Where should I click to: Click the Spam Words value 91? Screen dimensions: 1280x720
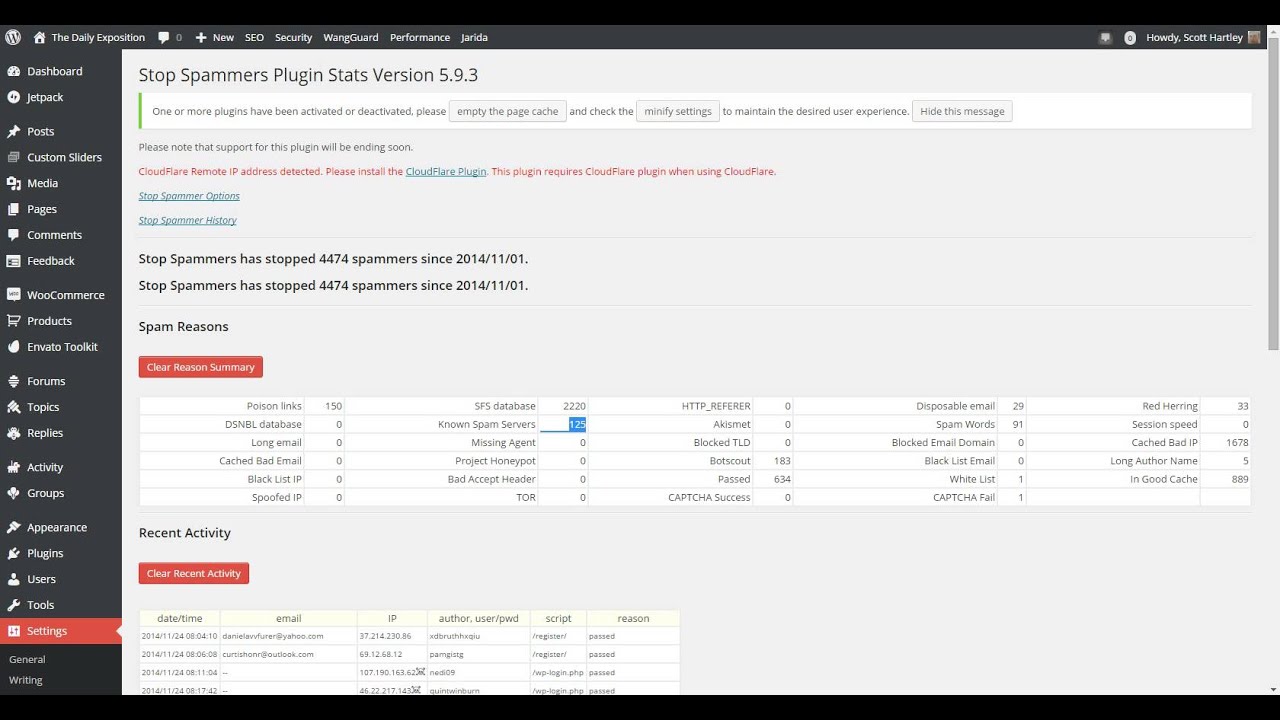point(1018,424)
